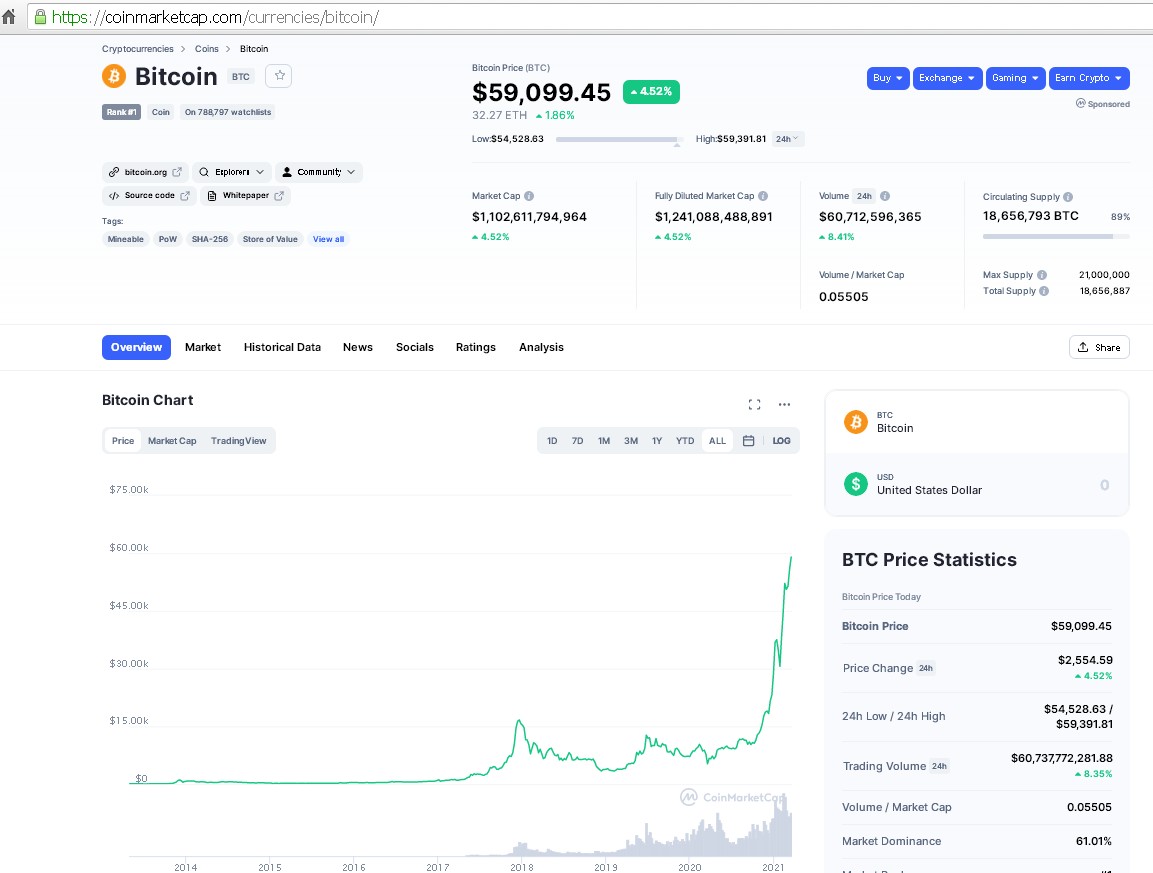This screenshot has width=1153, height=873.
Task: Click the Low/High price range slider
Action: (x=619, y=139)
